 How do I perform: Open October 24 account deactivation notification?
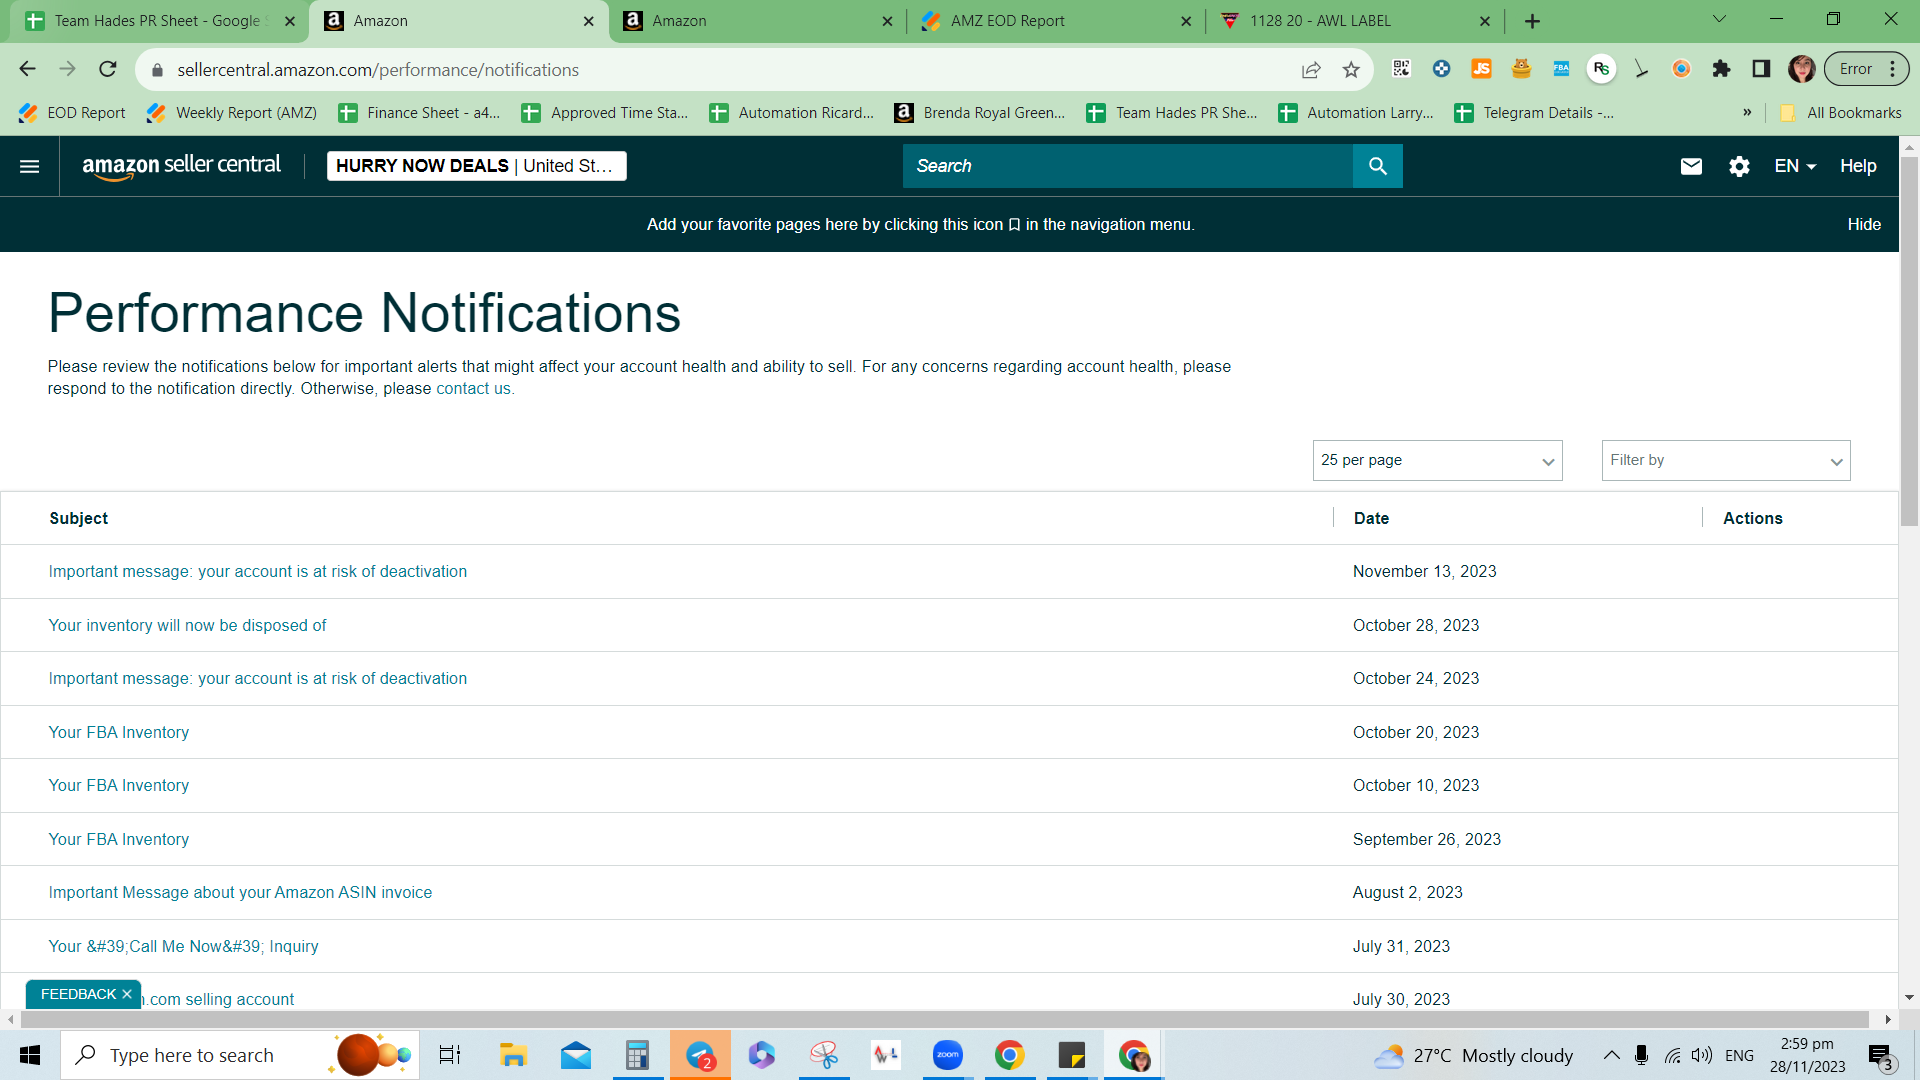257,678
